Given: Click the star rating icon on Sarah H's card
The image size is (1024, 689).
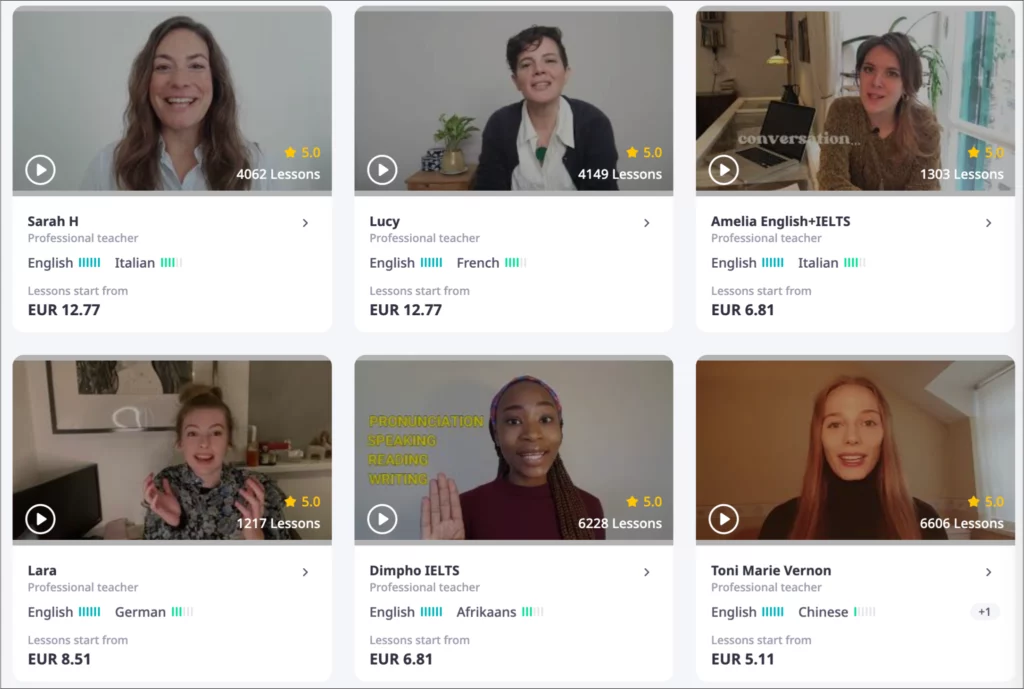Looking at the screenshot, I should [289, 152].
